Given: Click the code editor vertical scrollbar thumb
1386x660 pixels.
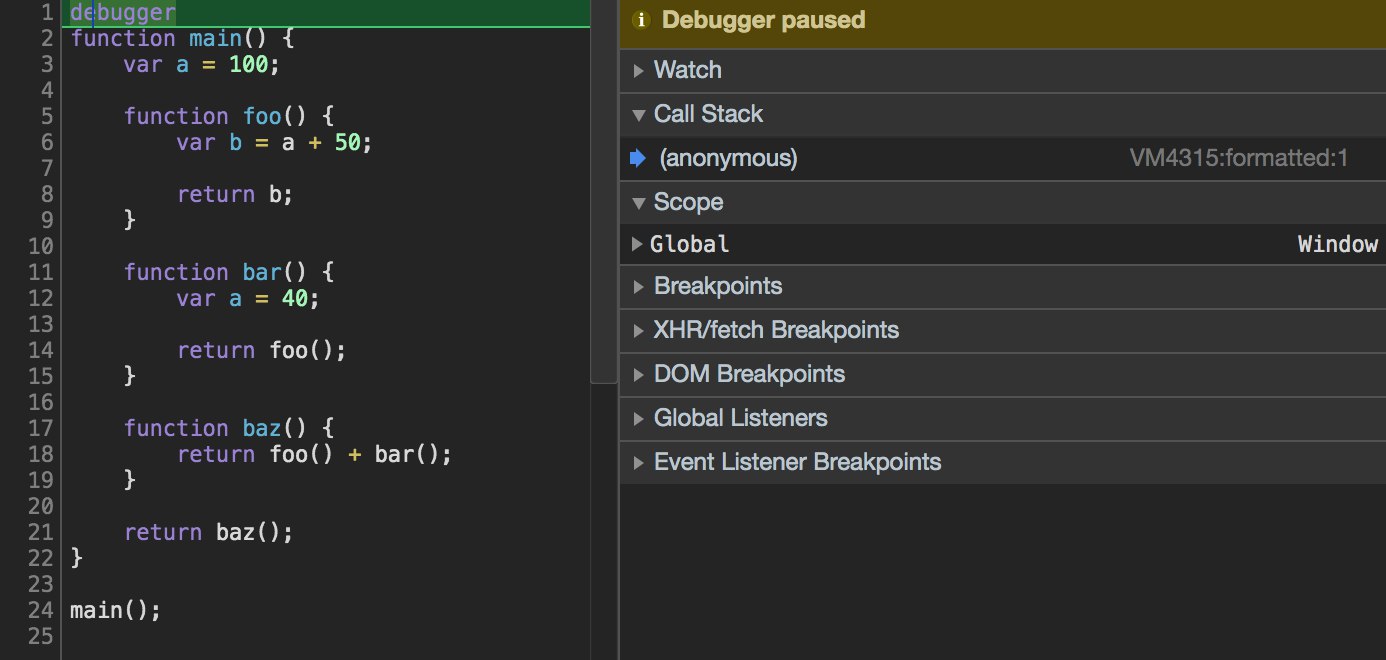Looking at the screenshot, I should [604, 191].
